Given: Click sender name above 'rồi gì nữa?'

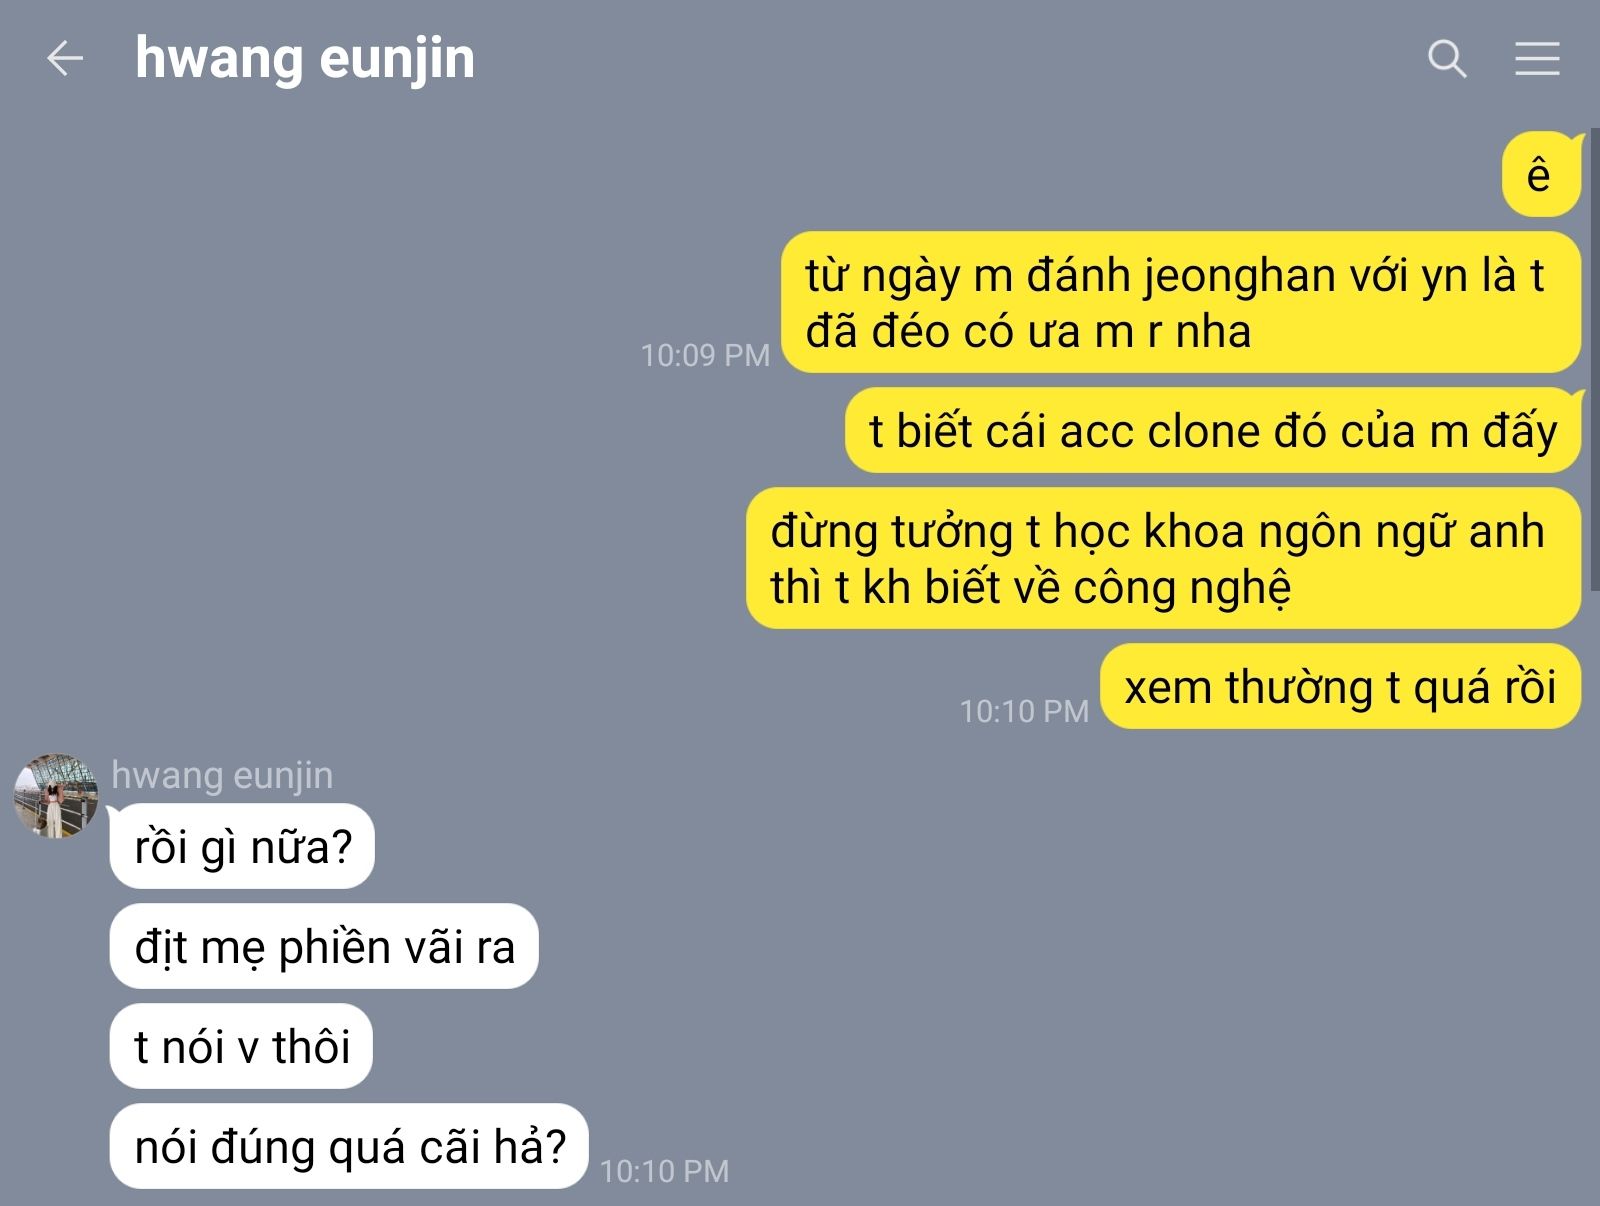Looking at the screenshot, I should 222,775.
